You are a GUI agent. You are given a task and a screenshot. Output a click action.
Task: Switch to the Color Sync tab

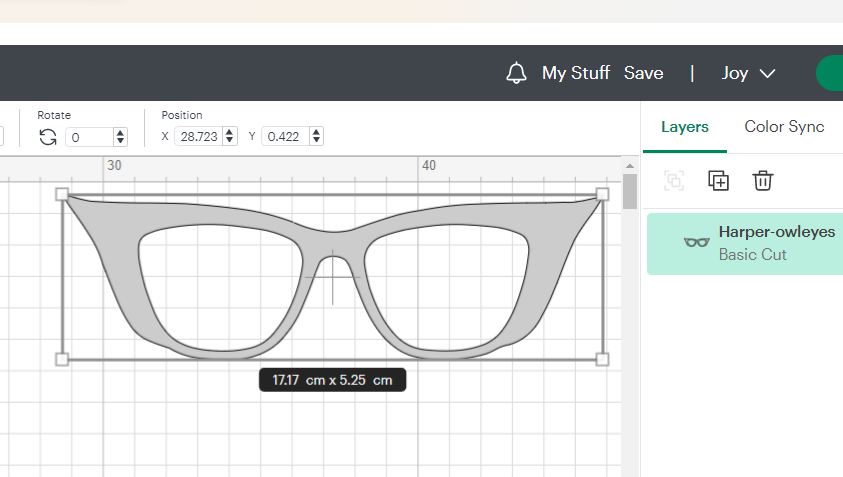(x=784, y=127)
